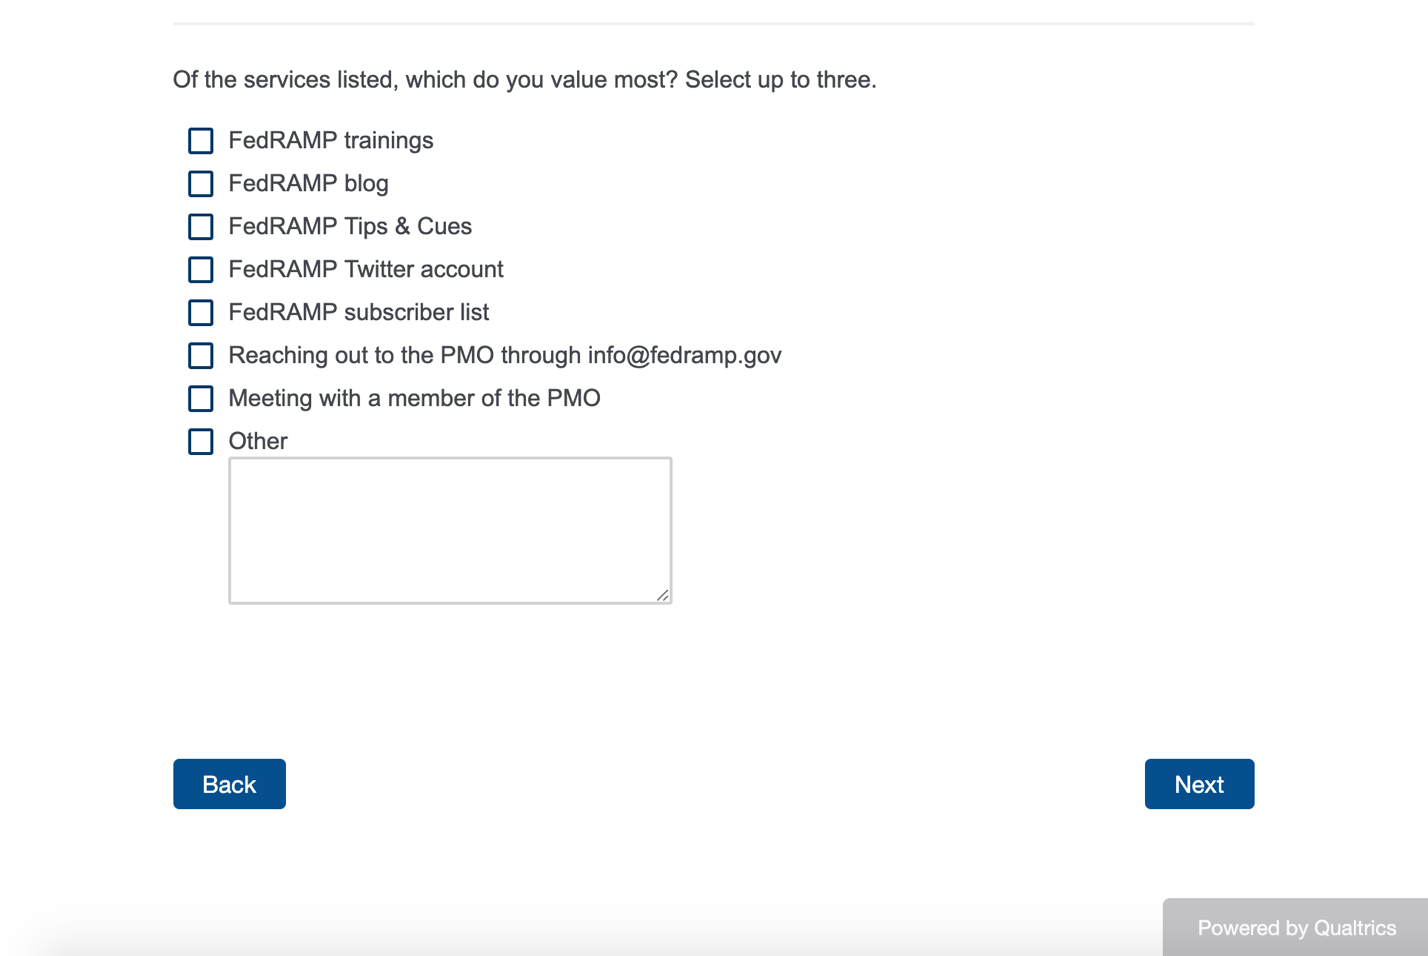The height and width of the screenshot is (956, 1428).
Task: Click the "FedRAMP subscriber list" label text
Action: (358, 313)
